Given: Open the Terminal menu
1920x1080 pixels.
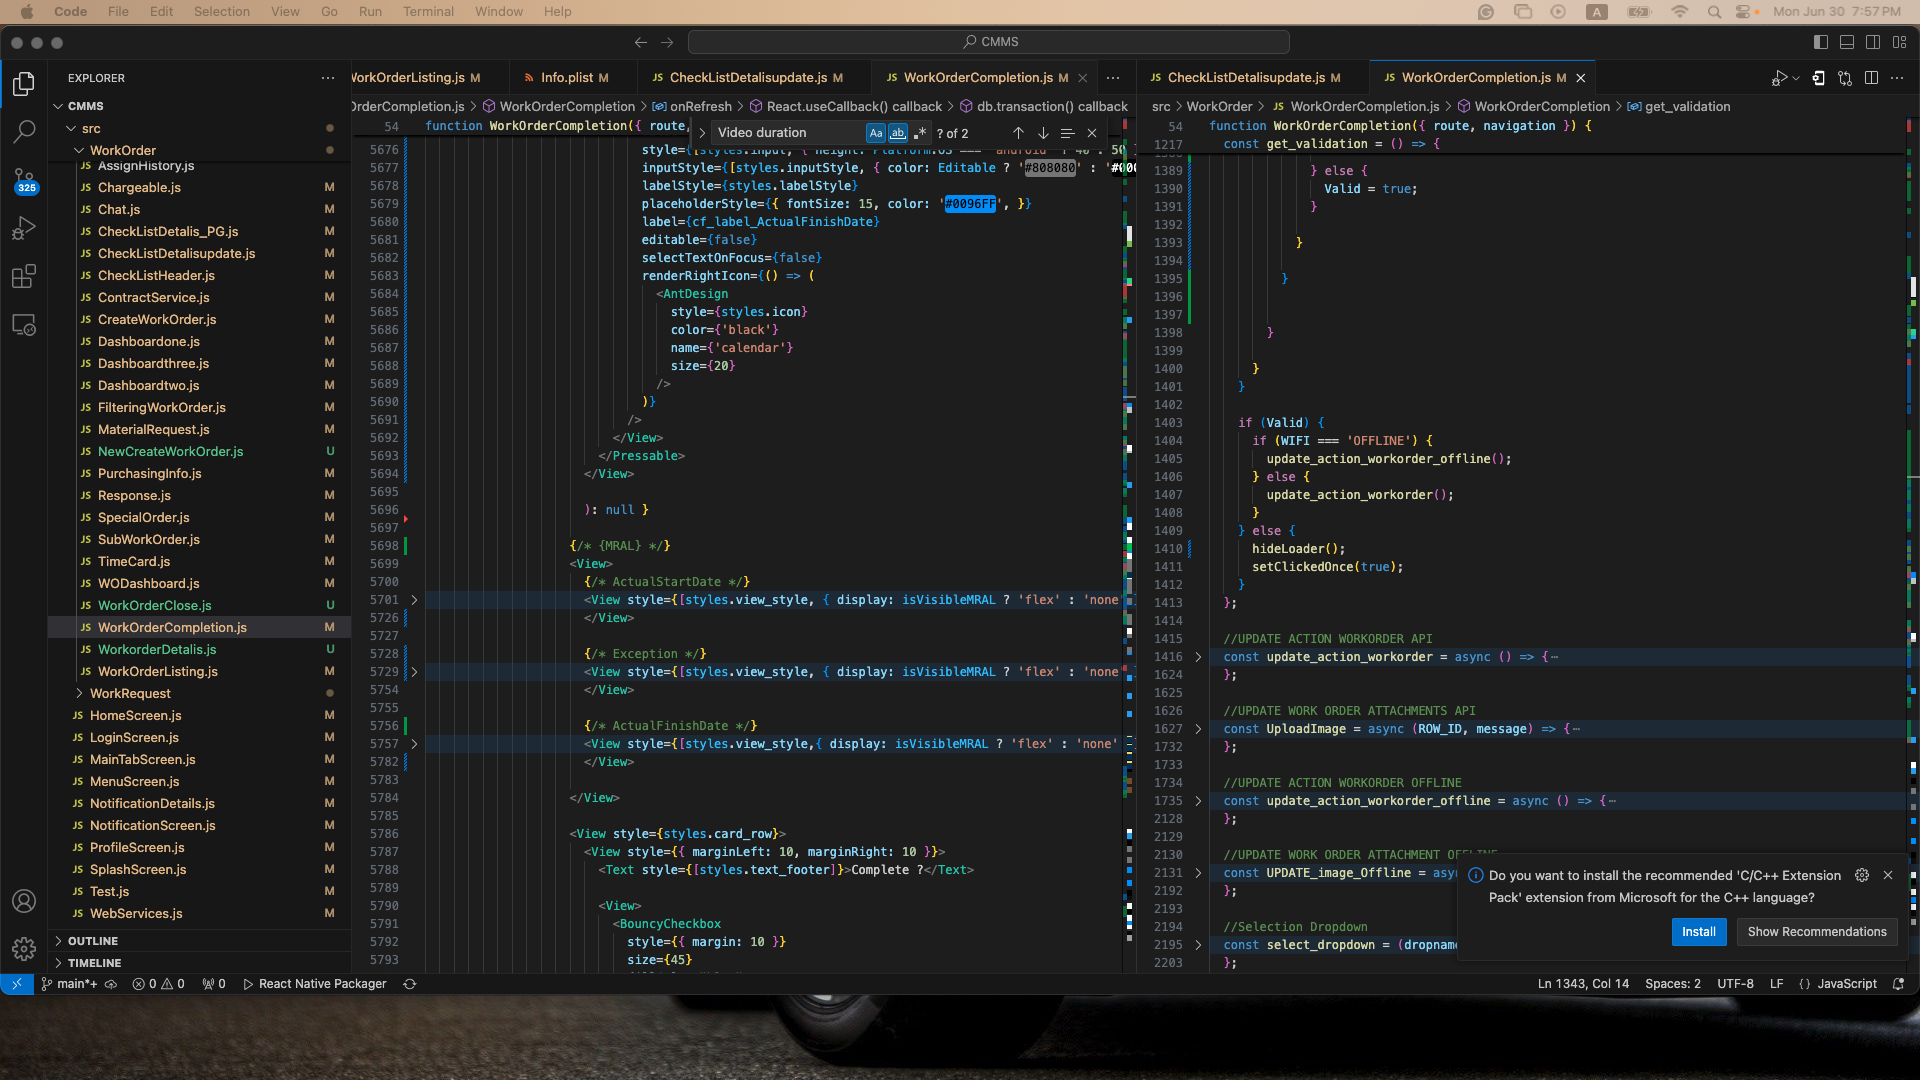Looking at the screenshot, I should [x=428, y=12].
